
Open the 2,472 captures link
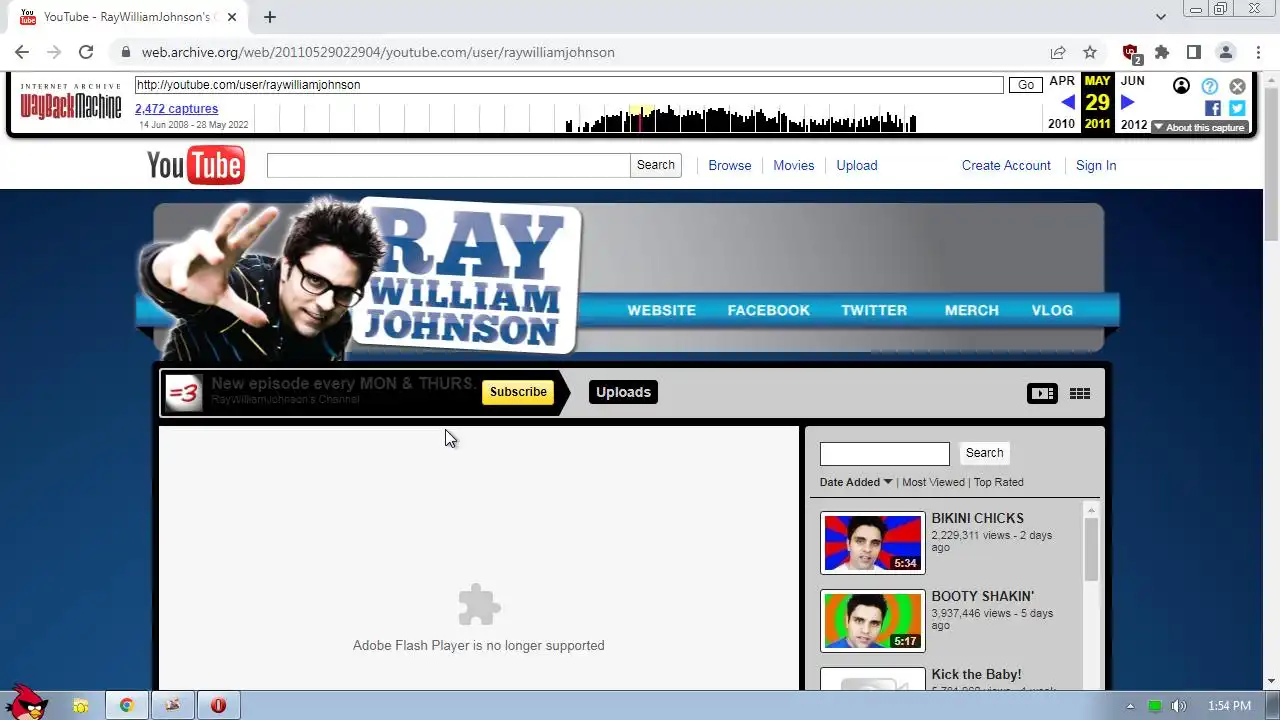click(x=176, y=109)
